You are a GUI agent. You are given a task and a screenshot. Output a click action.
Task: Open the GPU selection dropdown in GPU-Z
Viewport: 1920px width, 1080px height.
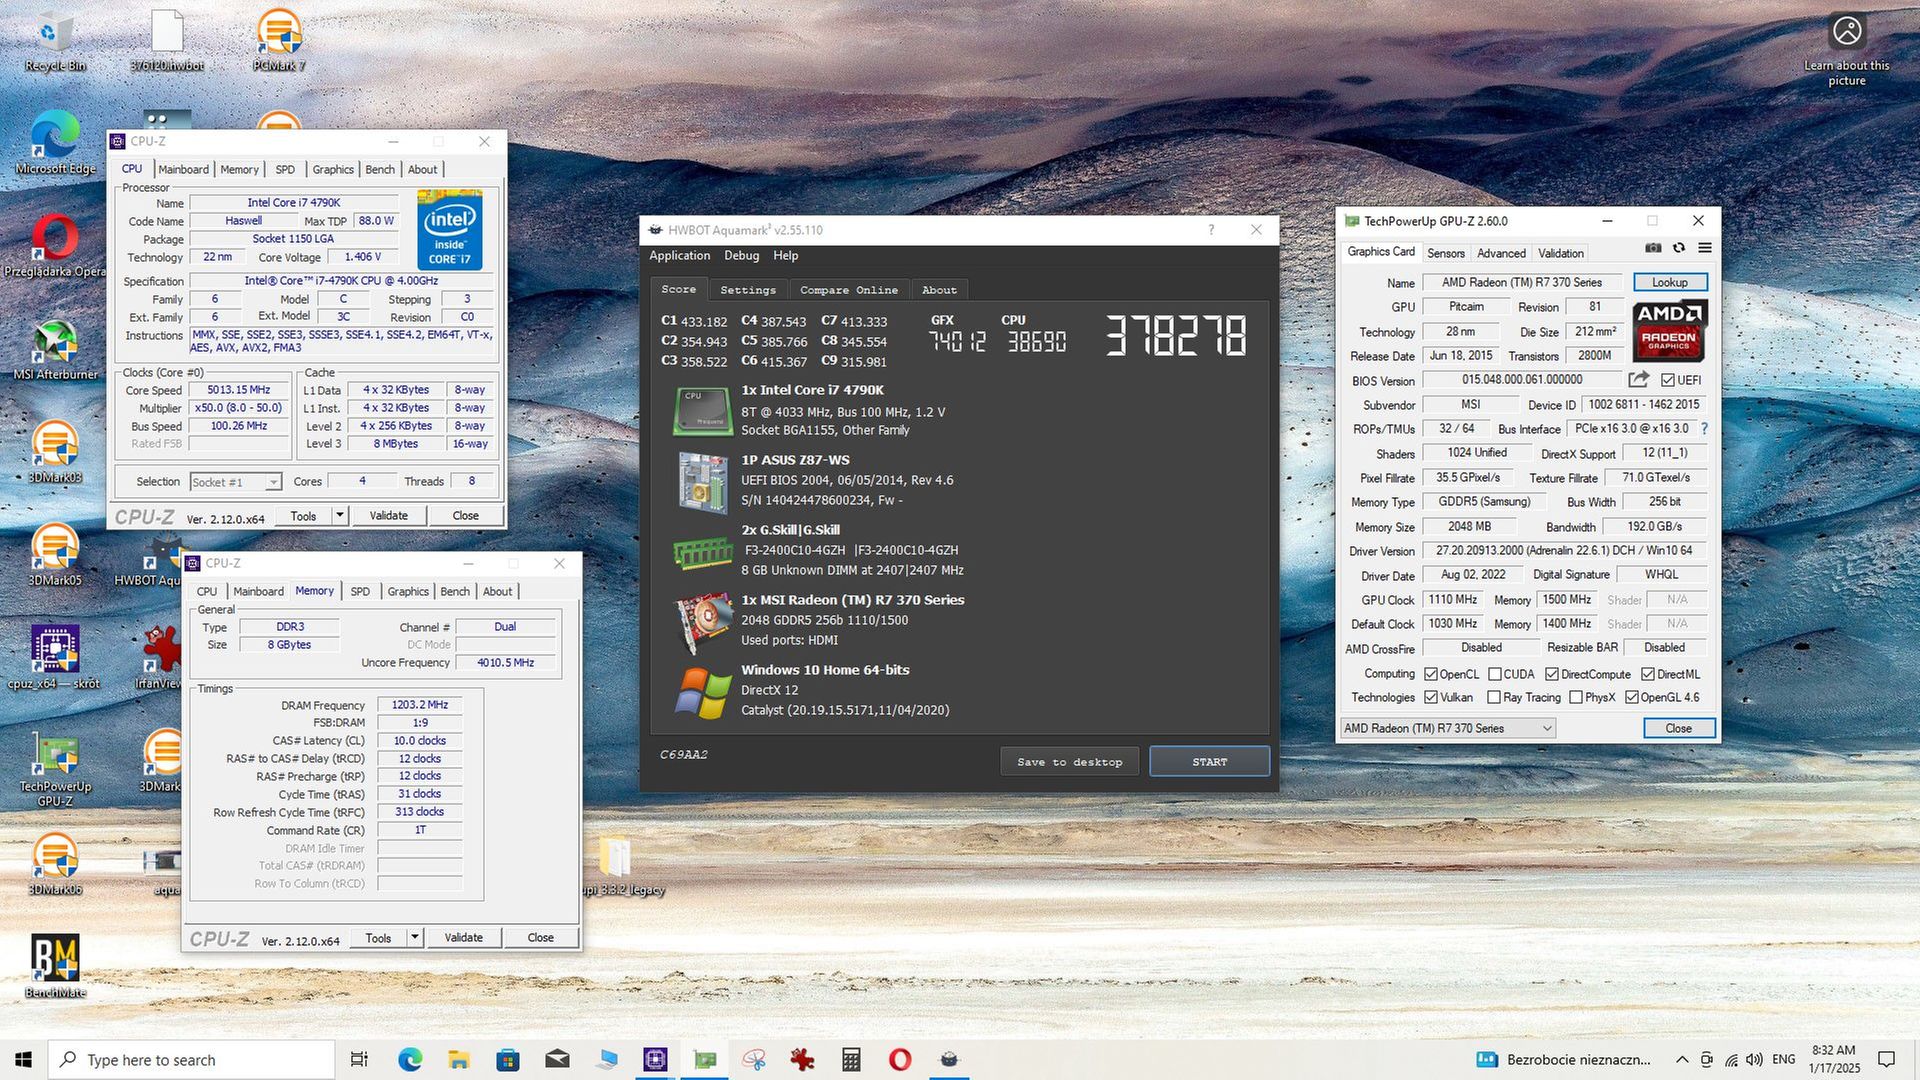pyautogui.click(x=1448, y=728)
